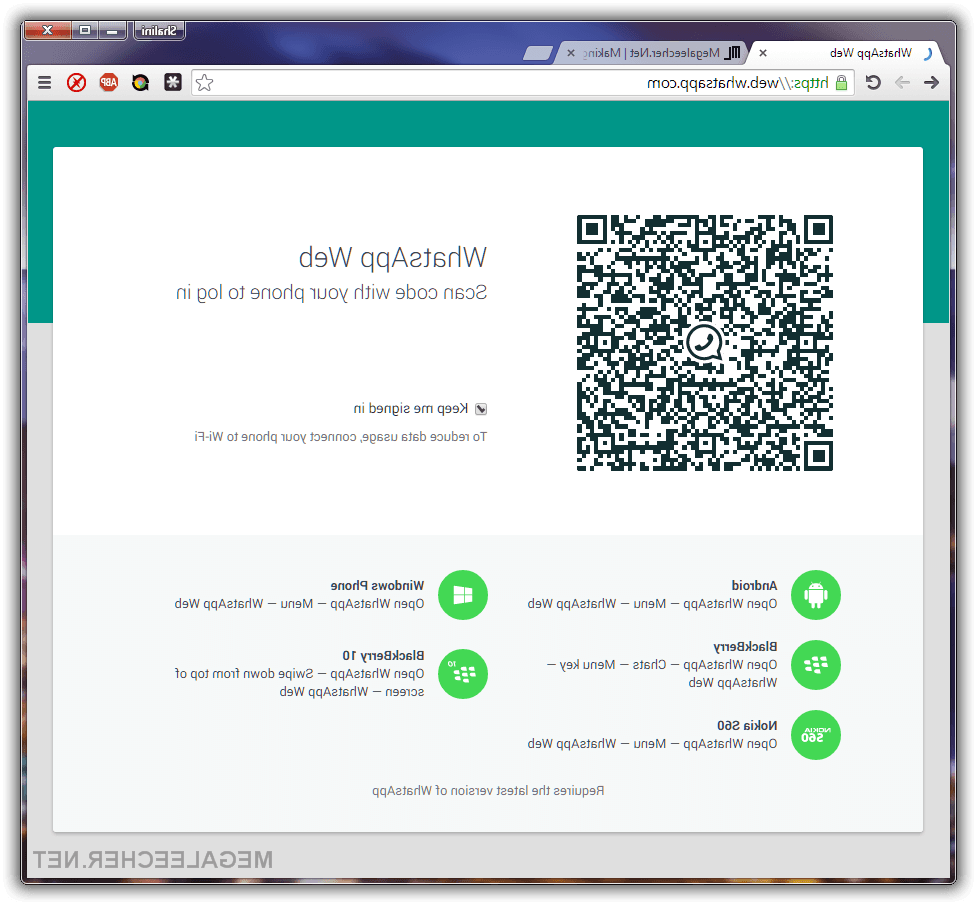Click the BlackBerry green circle icon
Viewport: 977px width, 905px height.
coord(816,665)
